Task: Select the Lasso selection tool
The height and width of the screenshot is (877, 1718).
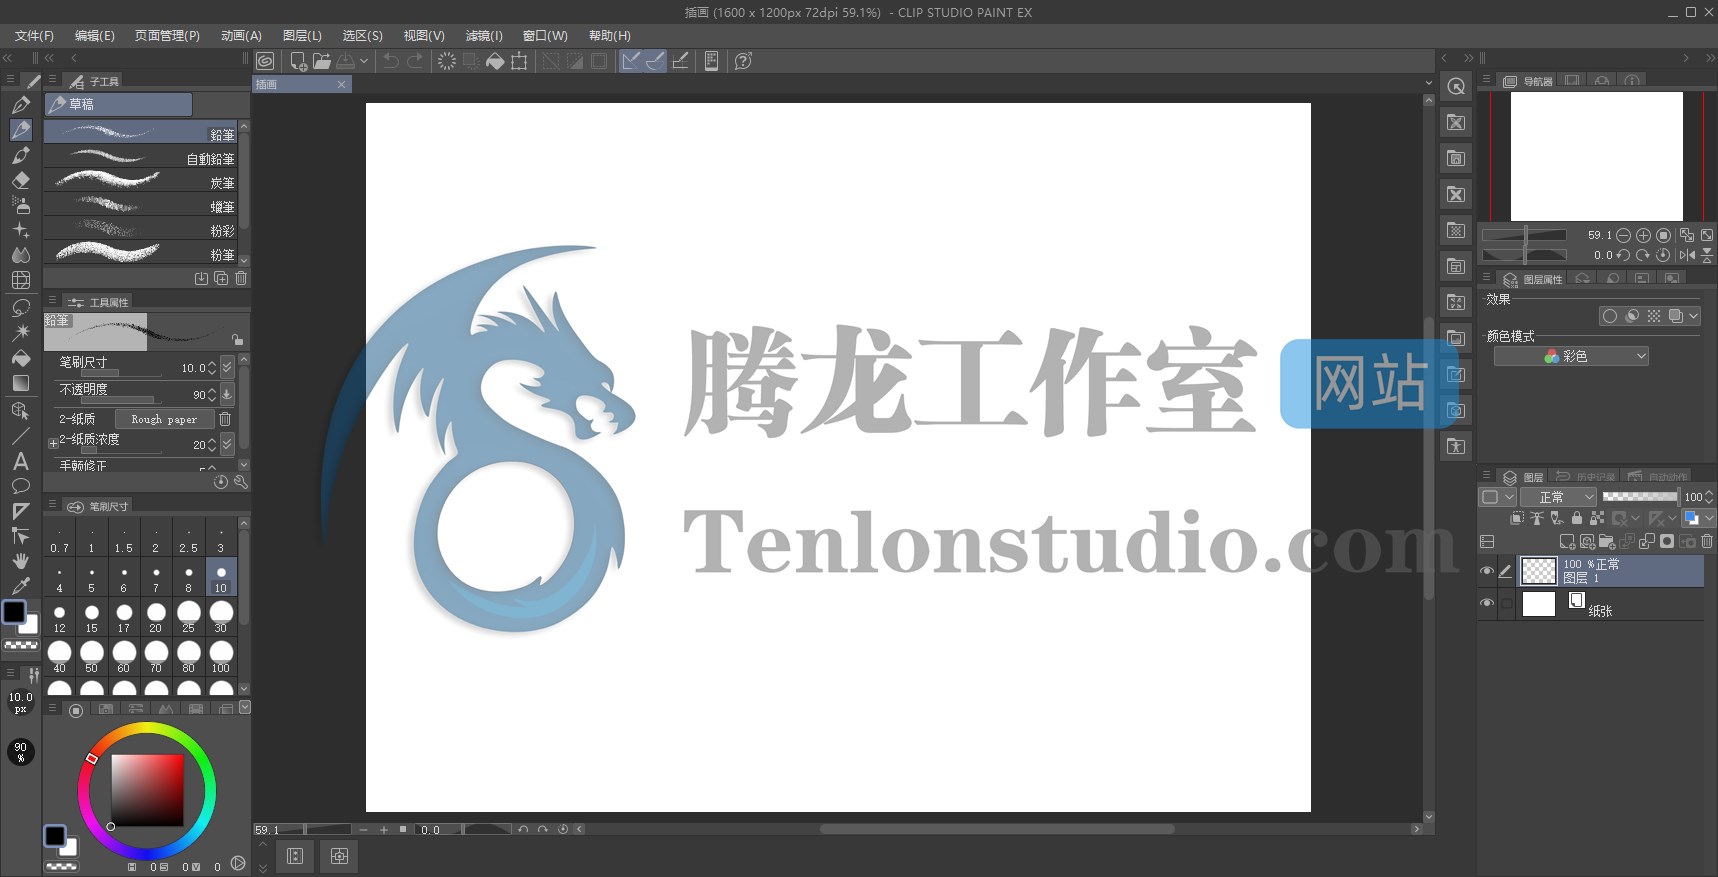Action: [x=21, y=307]
